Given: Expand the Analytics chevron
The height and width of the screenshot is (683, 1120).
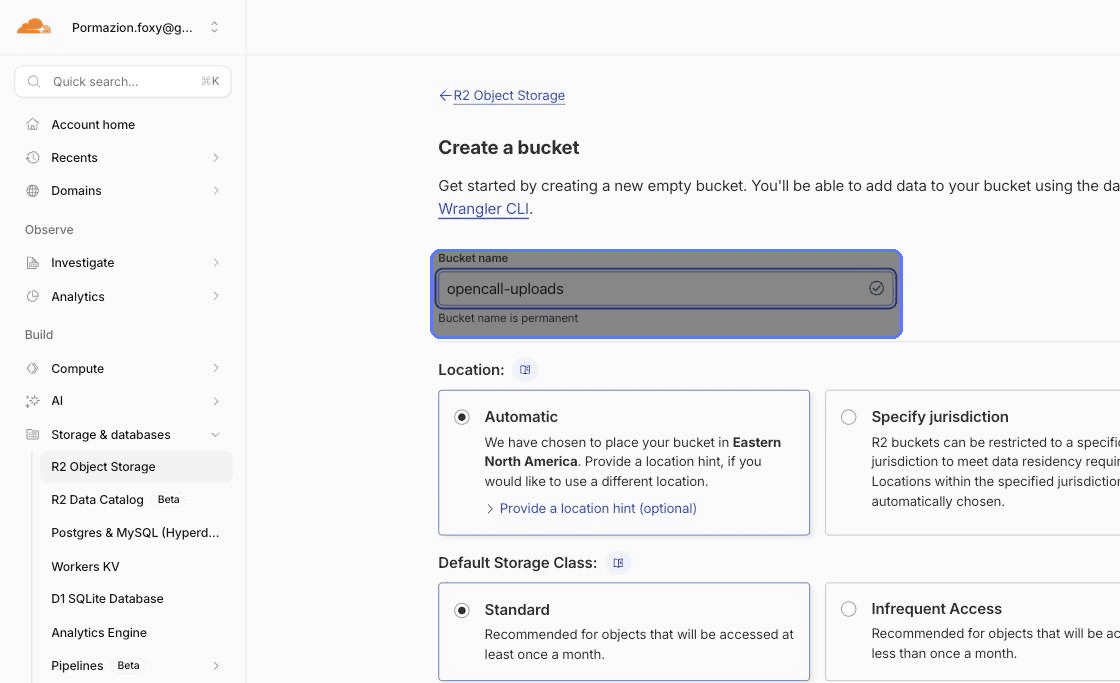Looking at the screenshot, I should click(x=216, y=296).
